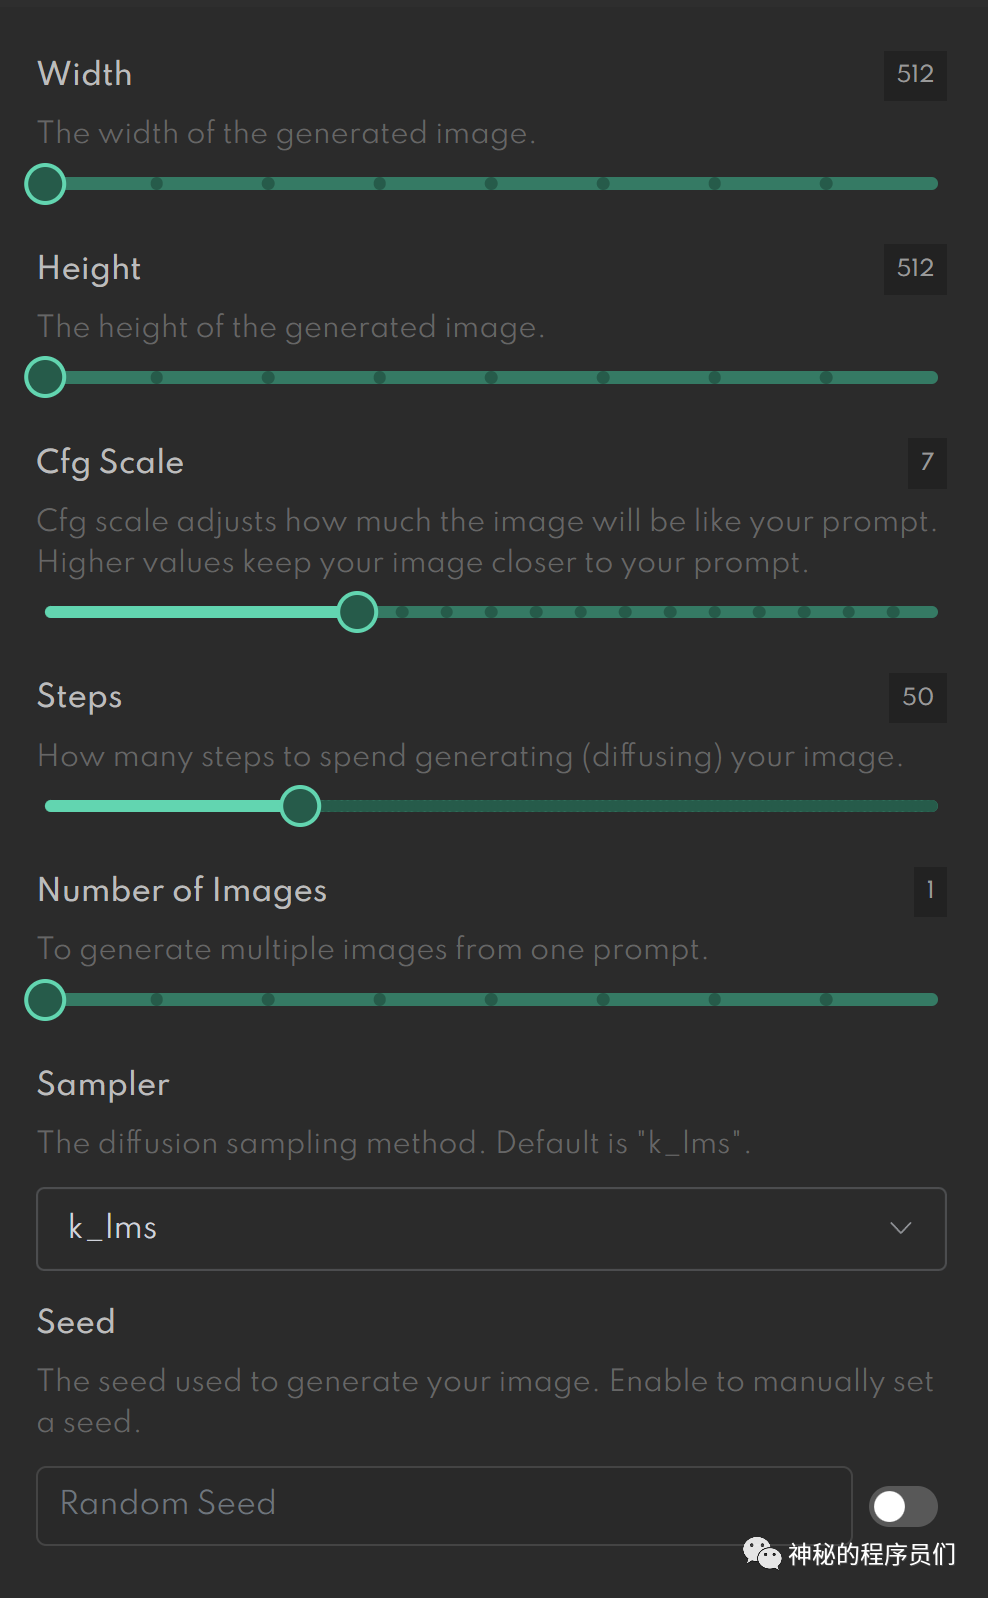Click the Steps value box showing 50
Screen dimensions: 988x1598
(x=918, y=697)
